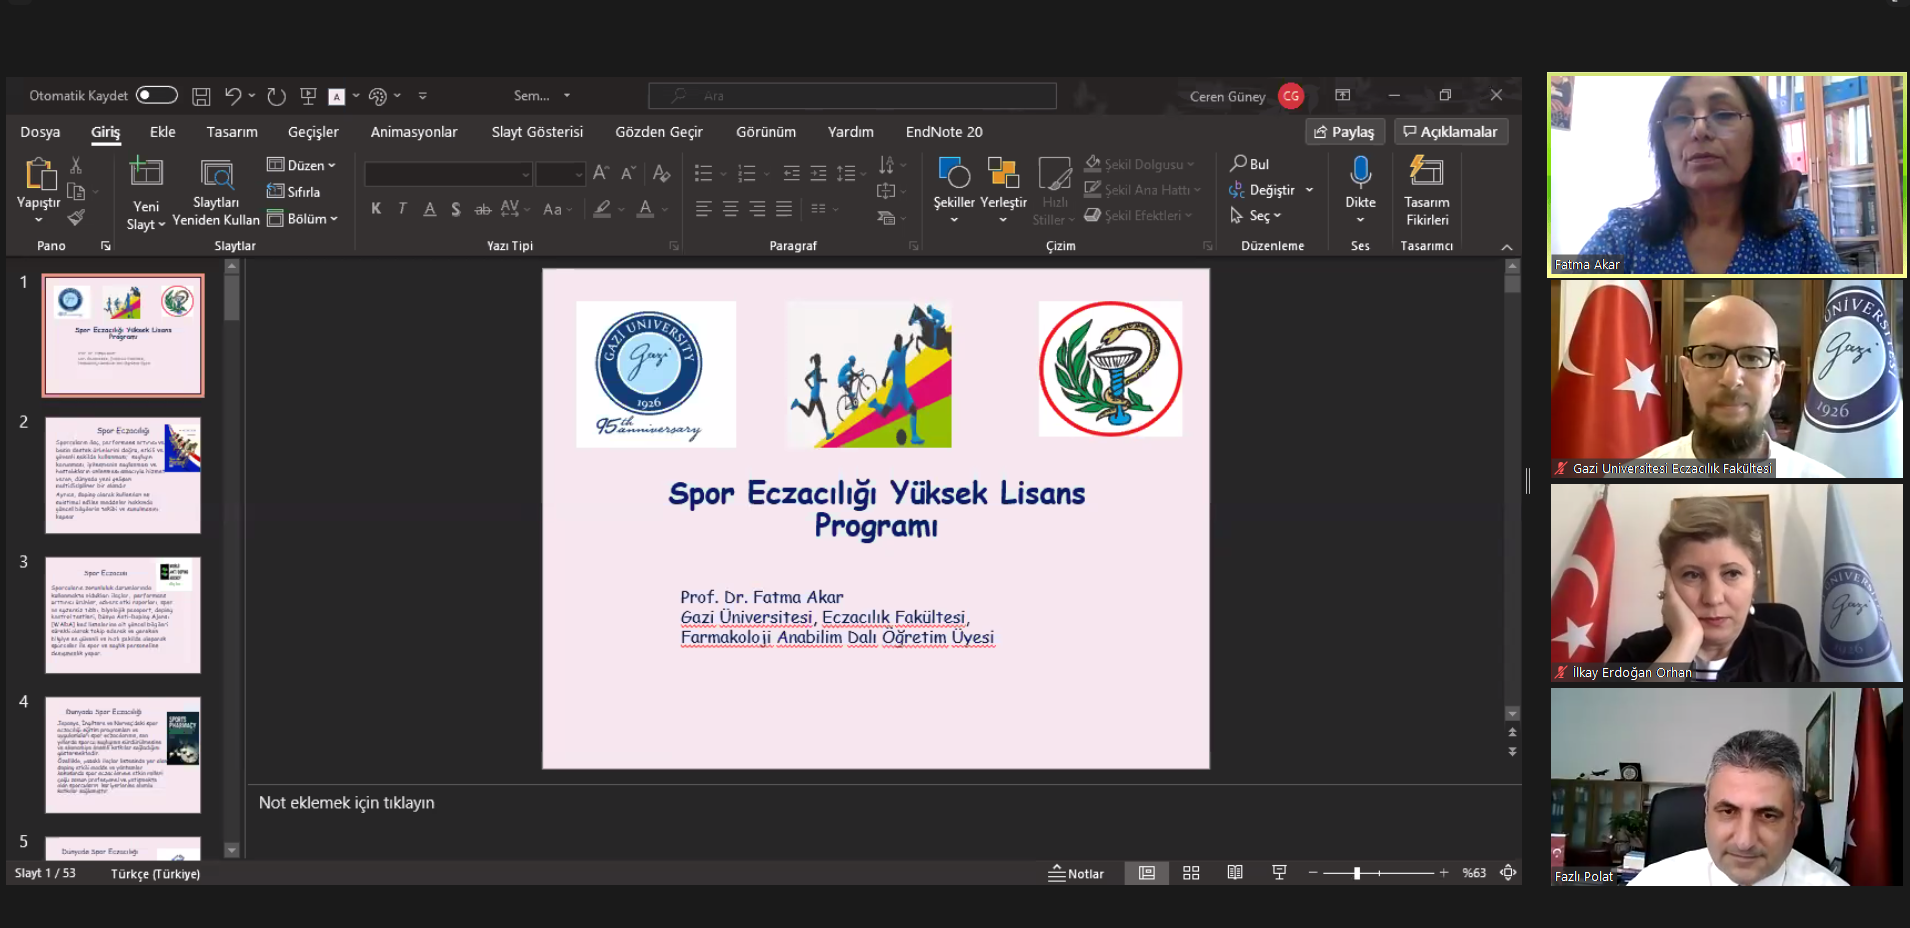1910x928 pixels.
Task: Toggle text shadow S formatting
Action: point(455,209)
